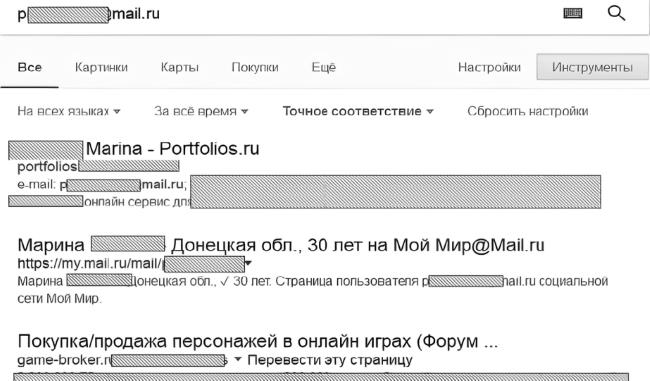Expand the Ещё menu

click(323, 67)
